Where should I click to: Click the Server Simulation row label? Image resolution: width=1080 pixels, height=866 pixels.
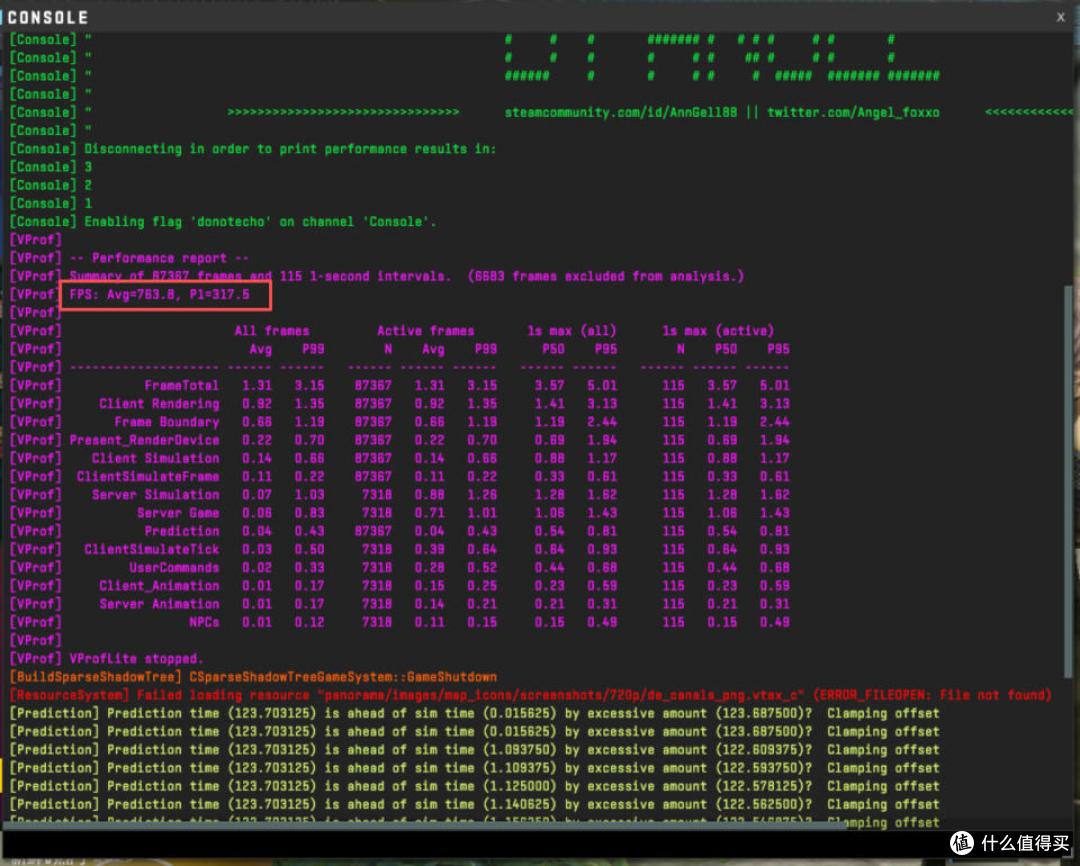(x=156, y=495)
